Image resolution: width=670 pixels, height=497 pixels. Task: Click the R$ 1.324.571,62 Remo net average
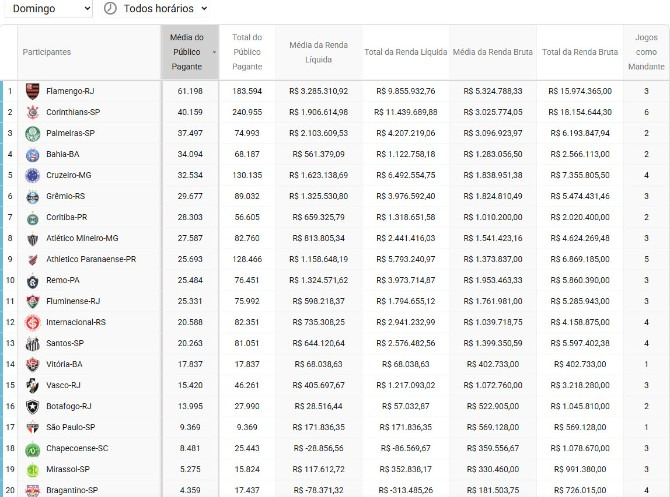[318, 280]
